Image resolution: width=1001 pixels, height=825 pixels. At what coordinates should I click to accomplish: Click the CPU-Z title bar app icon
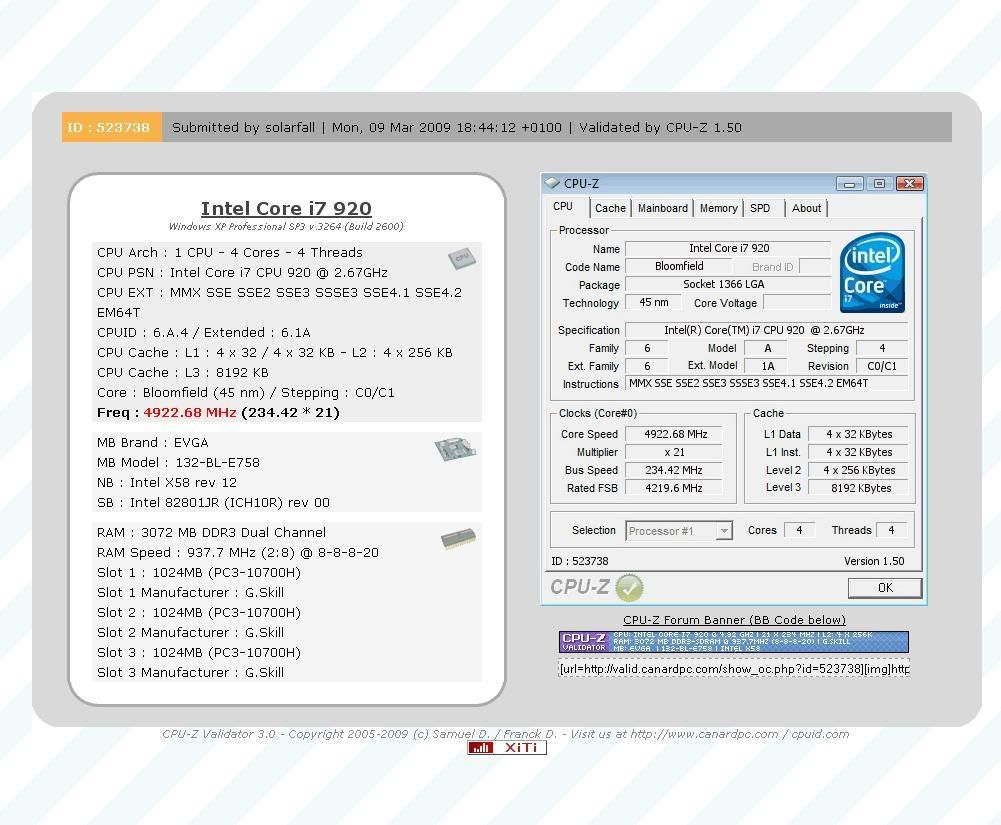coord(552,184)
